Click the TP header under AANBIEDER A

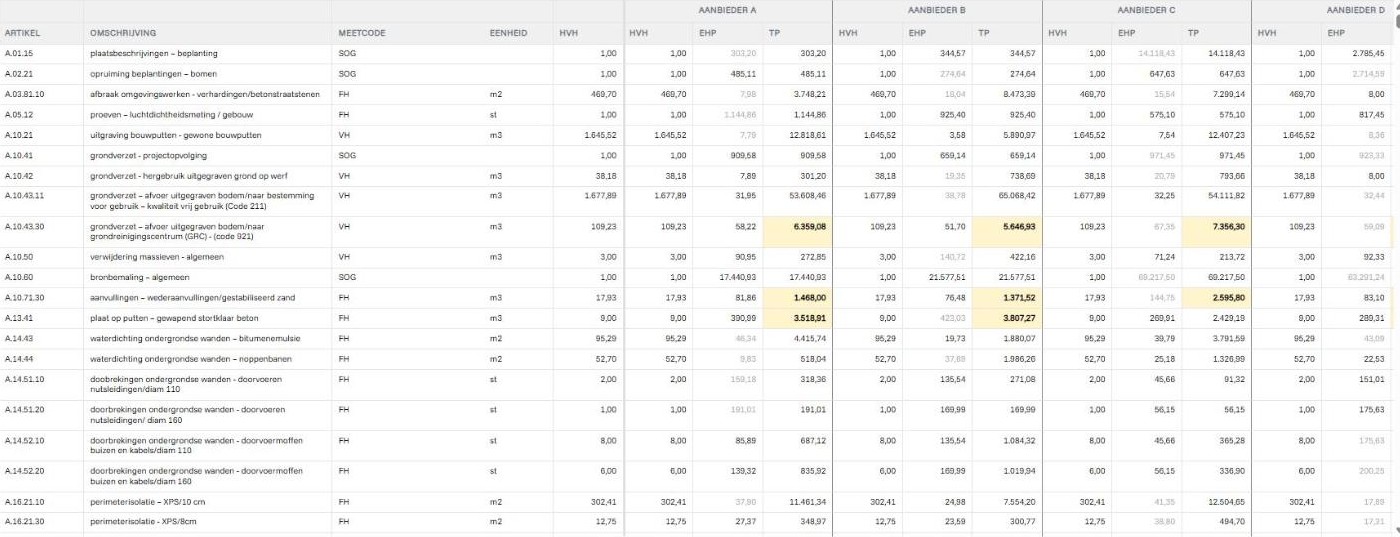pos(774,33)
